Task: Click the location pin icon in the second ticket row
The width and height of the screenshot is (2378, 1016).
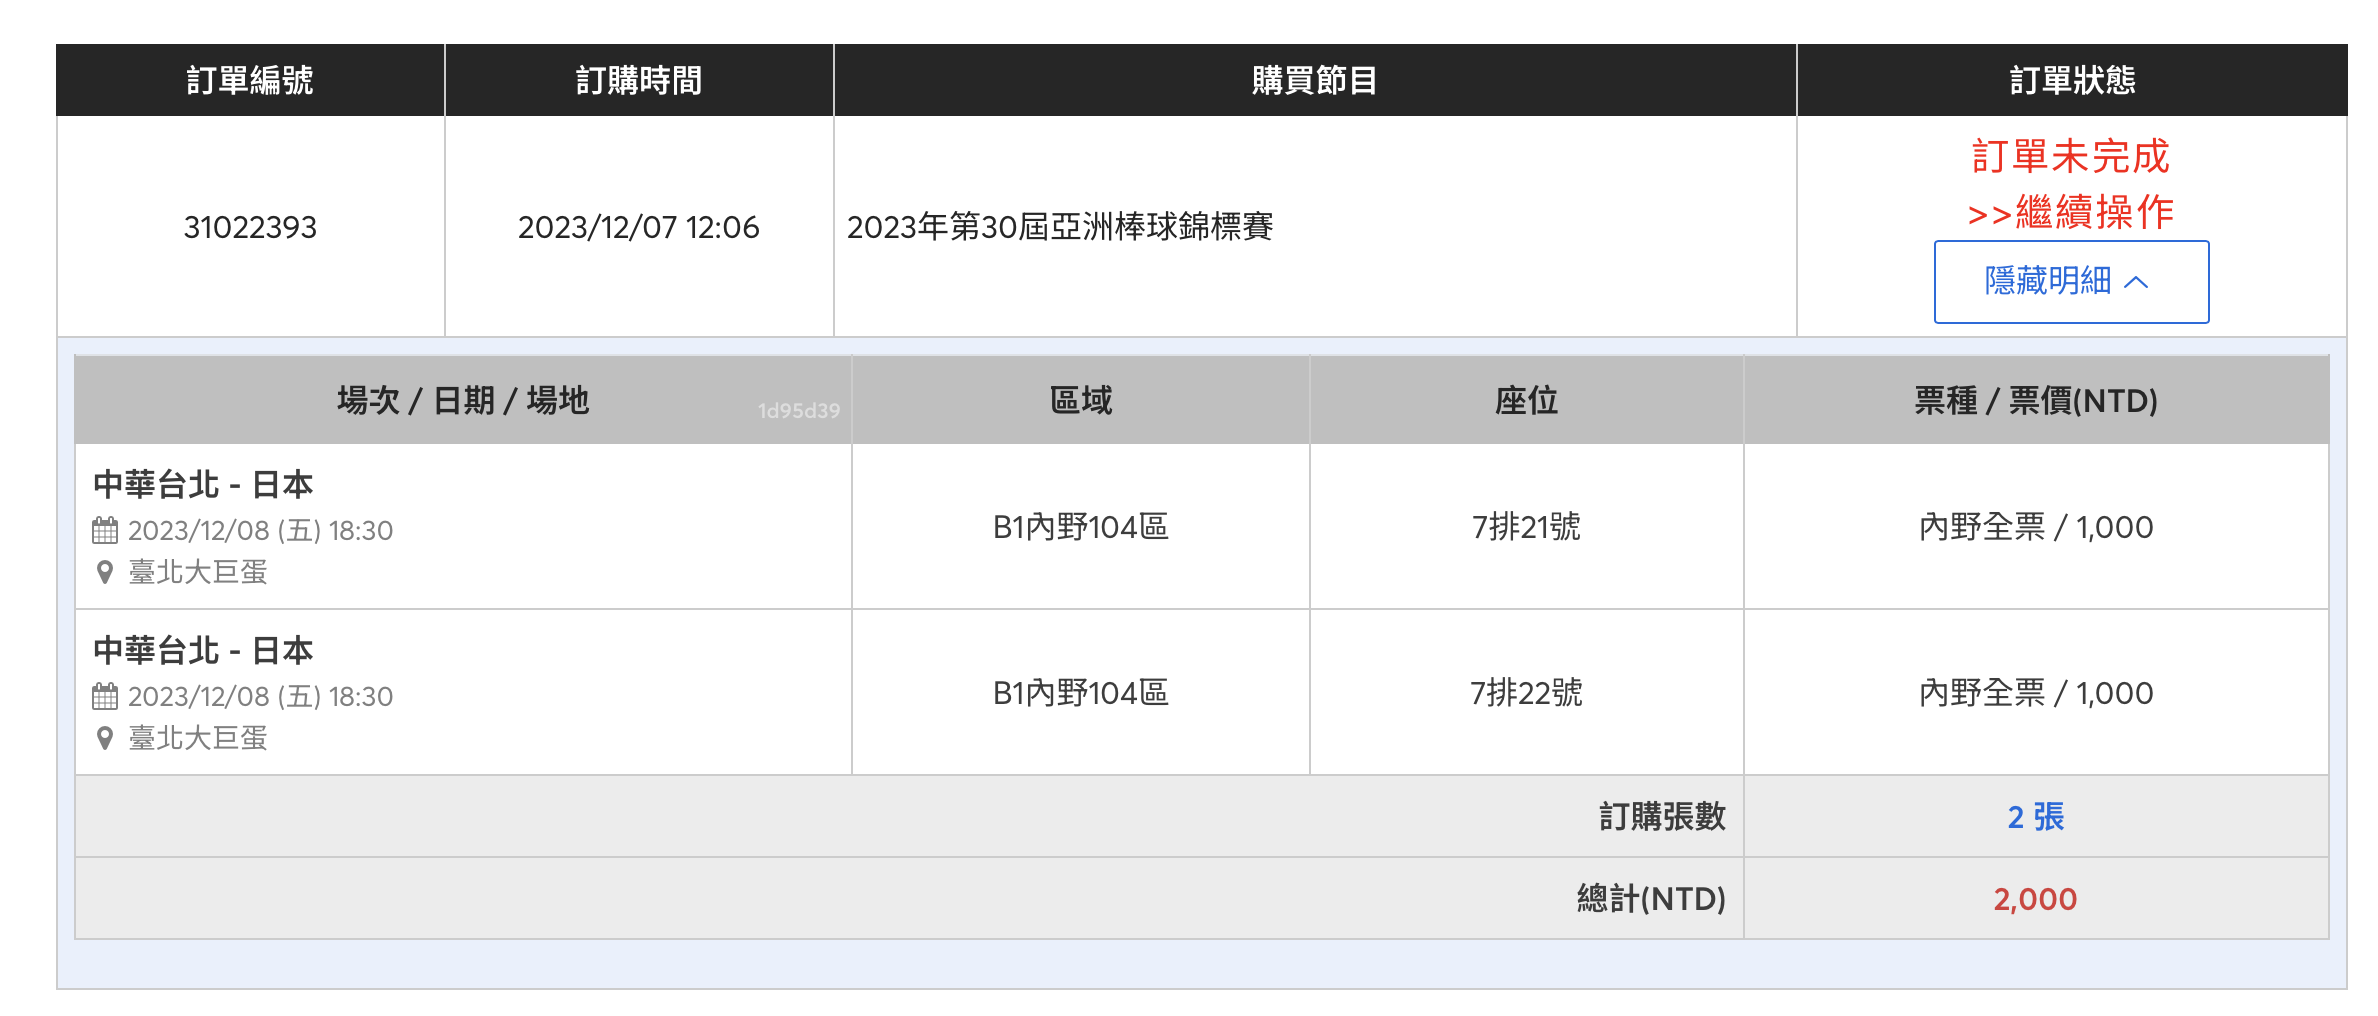Action: 105,738
